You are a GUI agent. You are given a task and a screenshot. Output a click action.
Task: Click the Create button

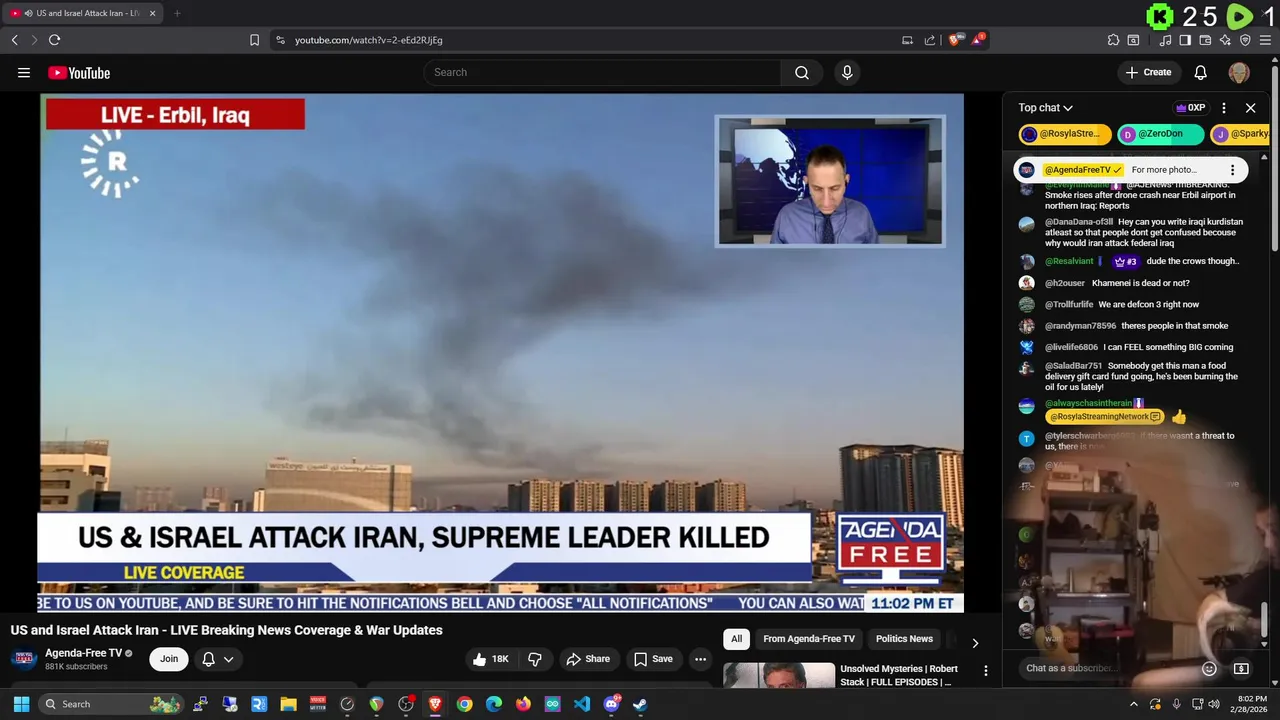1148,72
